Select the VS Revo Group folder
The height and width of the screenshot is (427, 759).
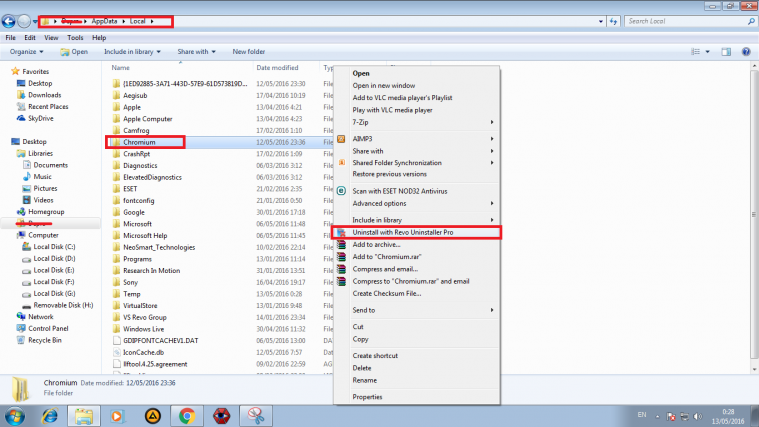pyautogui.click(x=144, y=318)
